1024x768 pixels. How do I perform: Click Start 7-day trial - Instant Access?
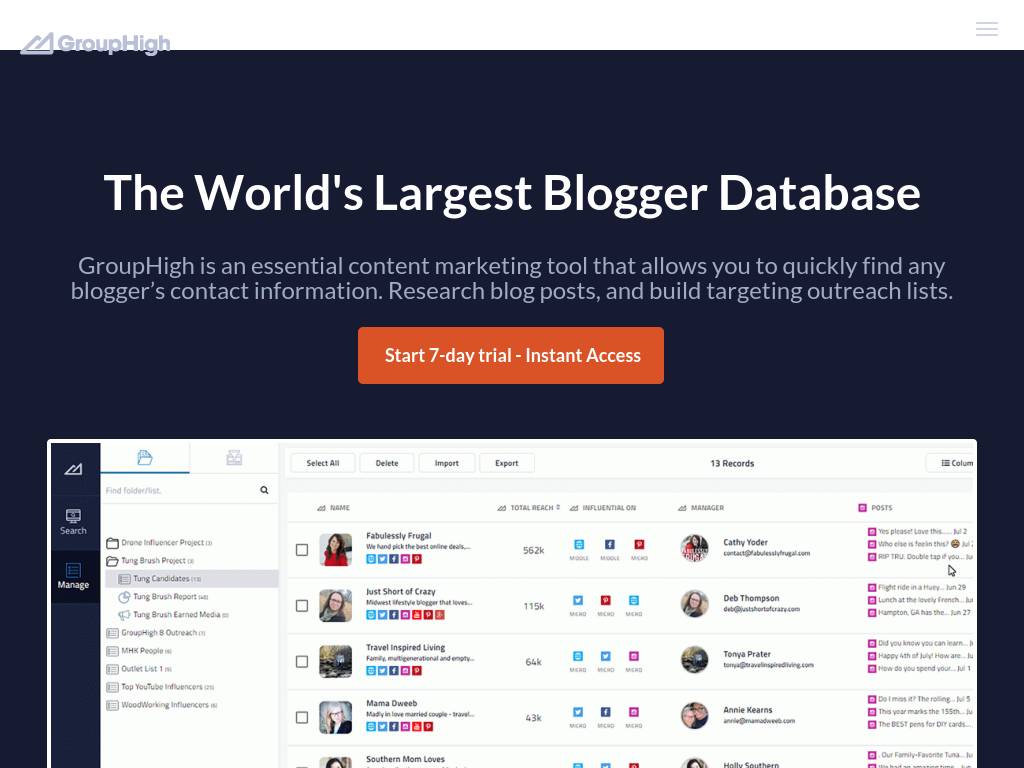pos(511,356)
